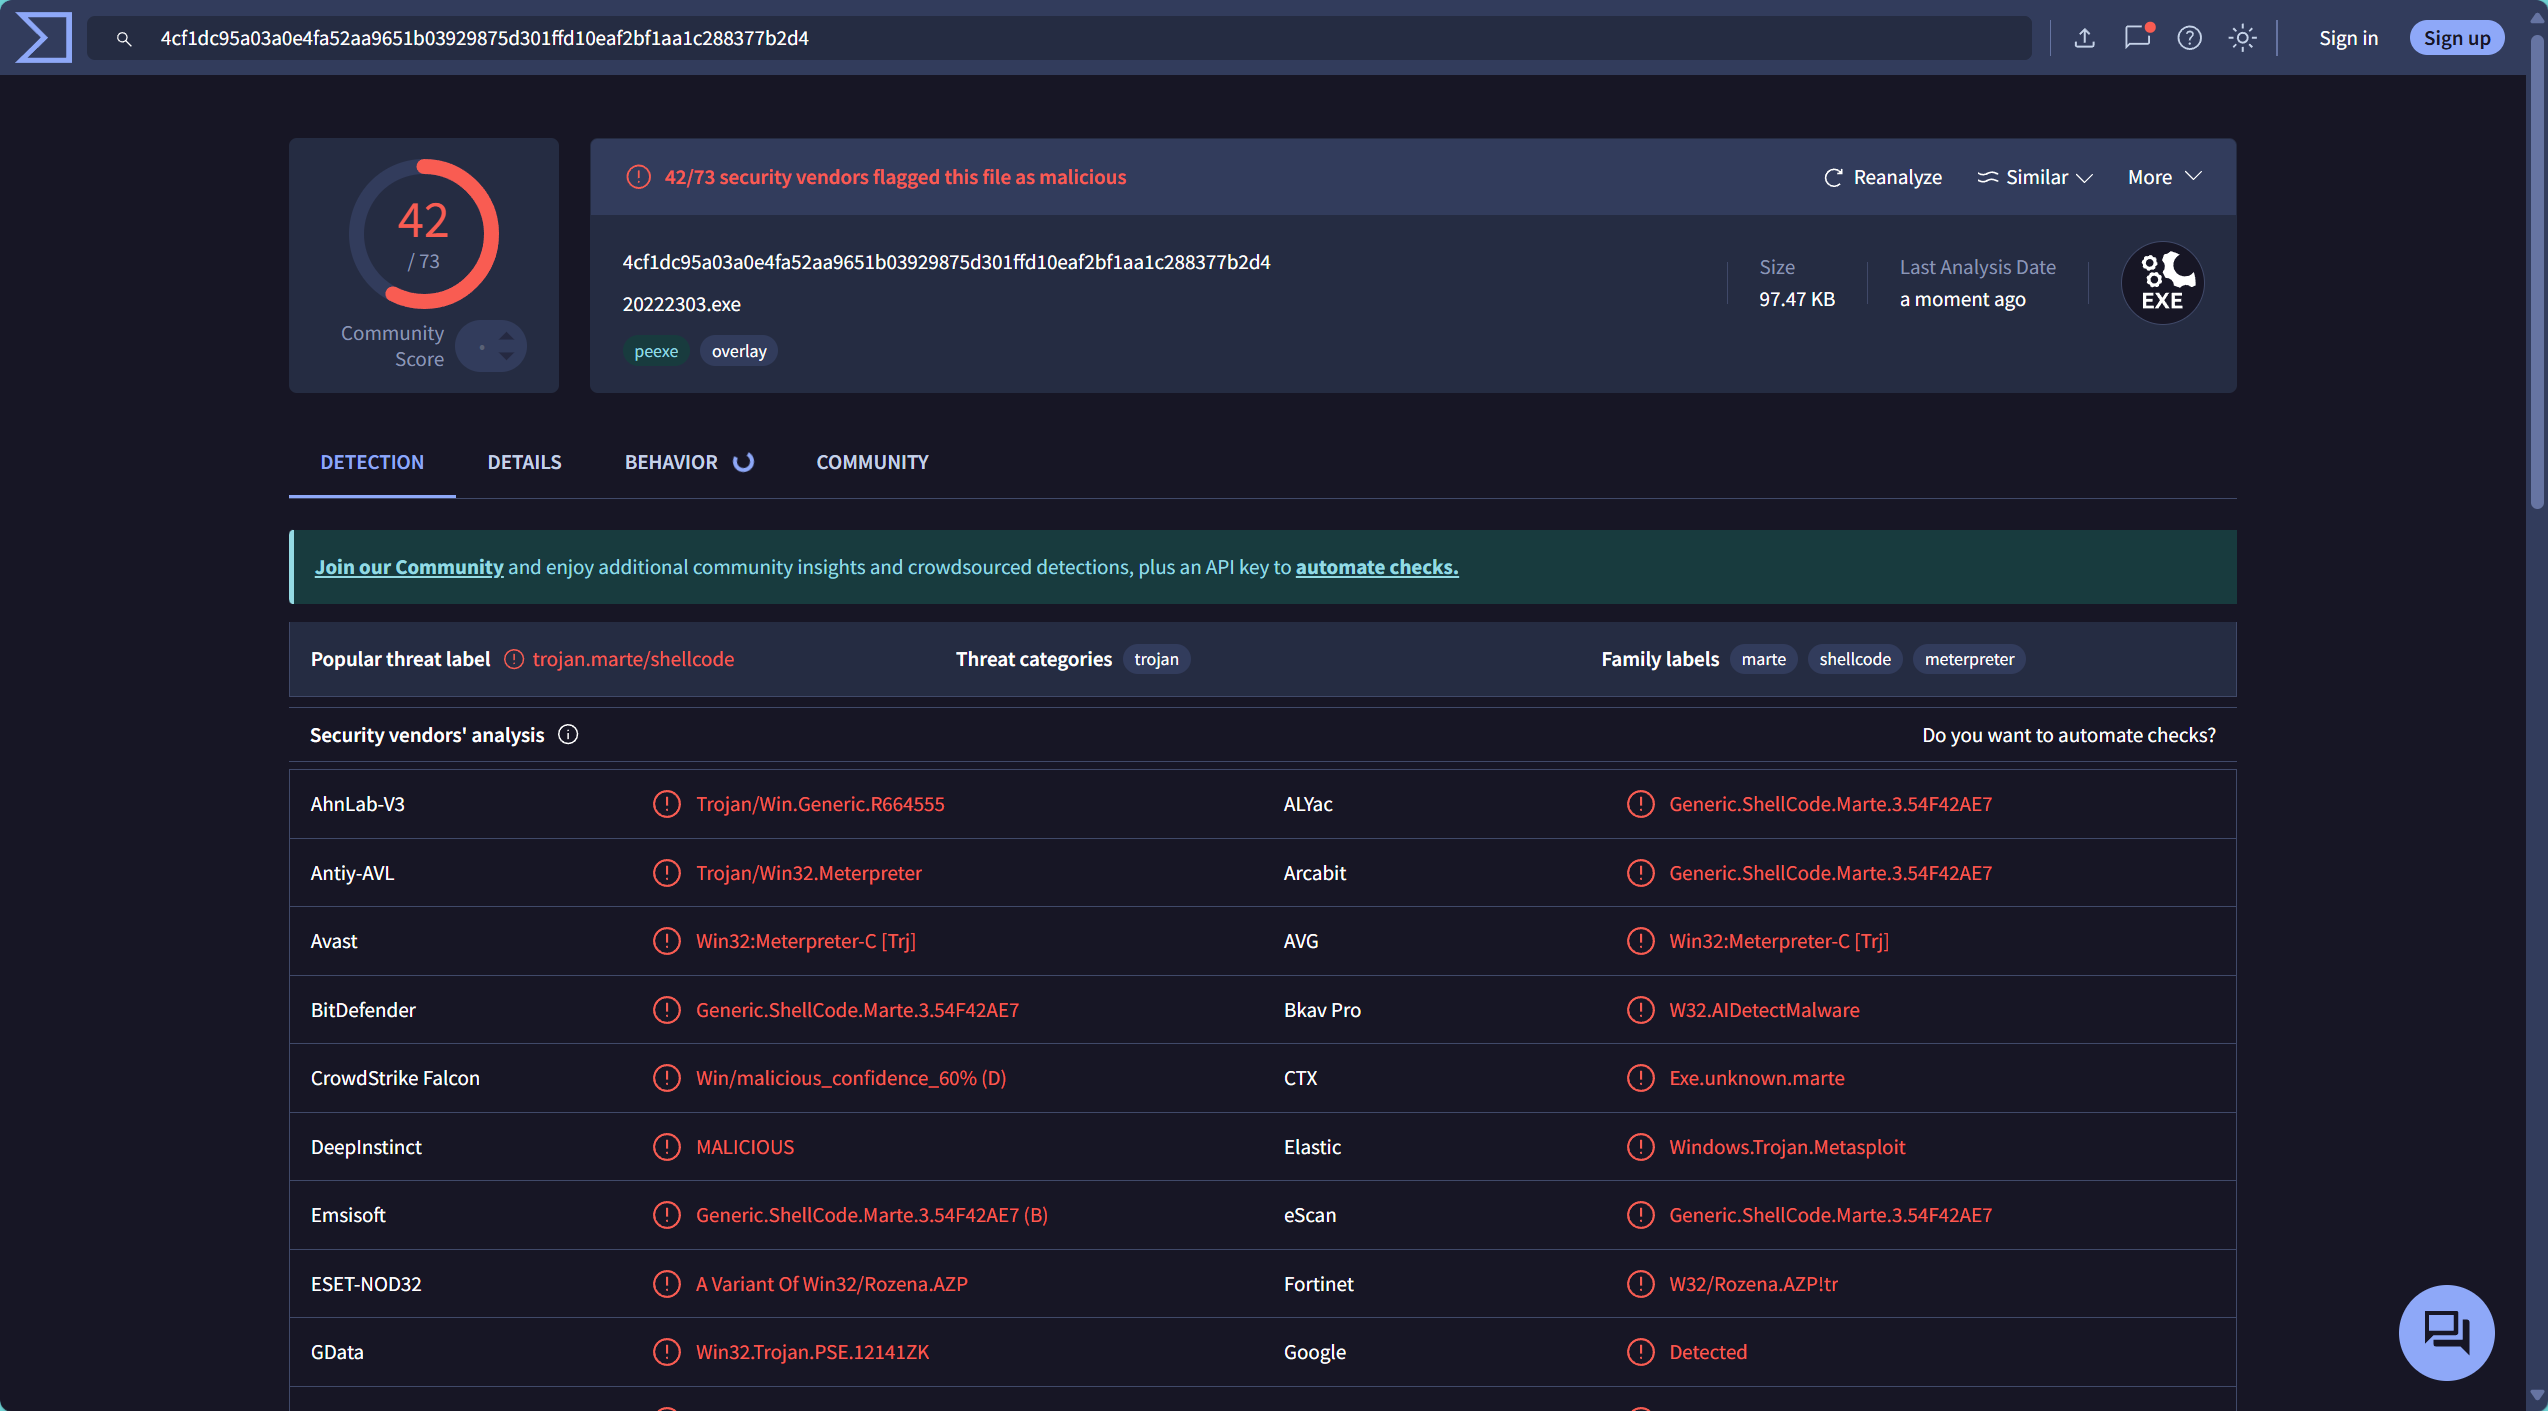The height and width of the screenshot is (1411, 2548).
Task: Click the Sign up button
Action: (x=2456, y=38)
